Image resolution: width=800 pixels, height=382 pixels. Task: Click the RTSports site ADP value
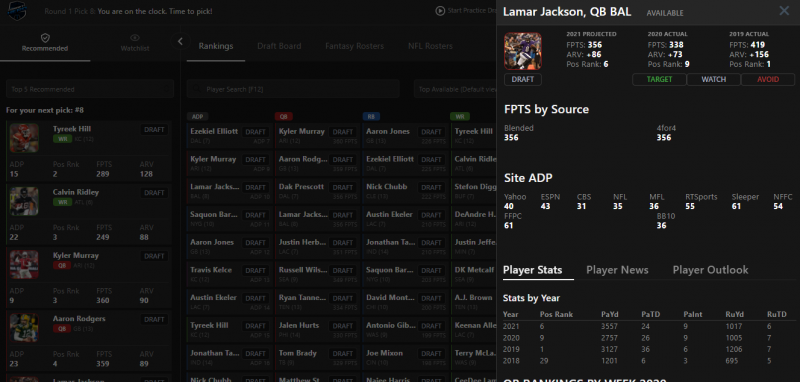click(690, 207)
